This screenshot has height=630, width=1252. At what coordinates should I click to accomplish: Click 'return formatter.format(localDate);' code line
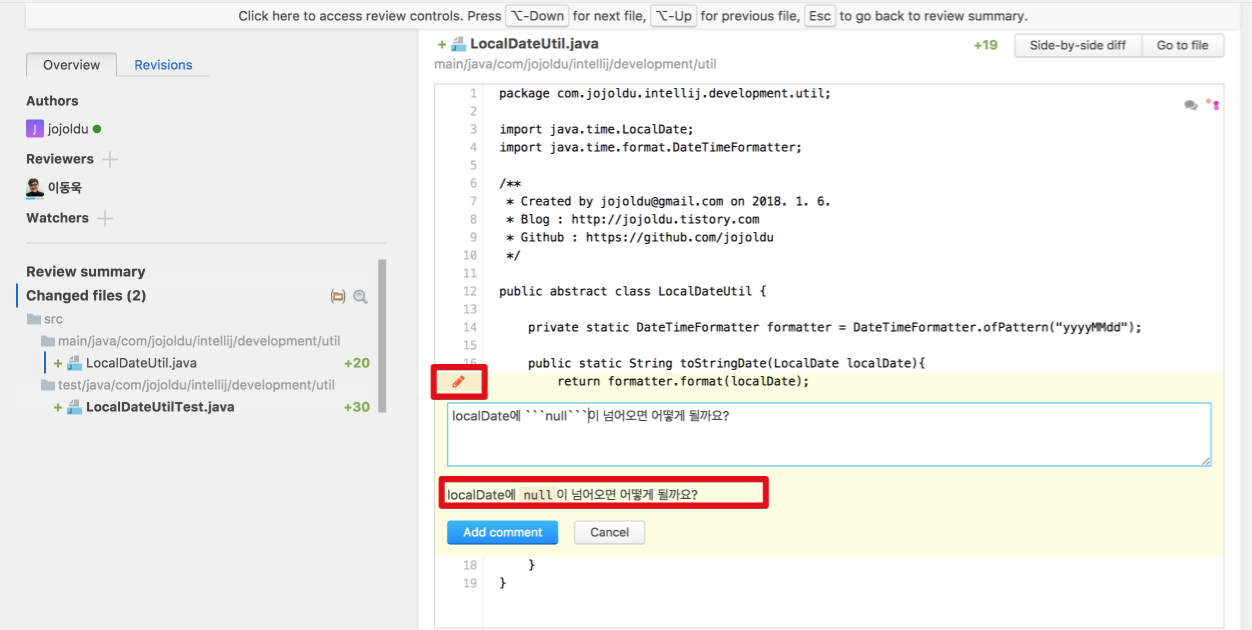point(683,381)
